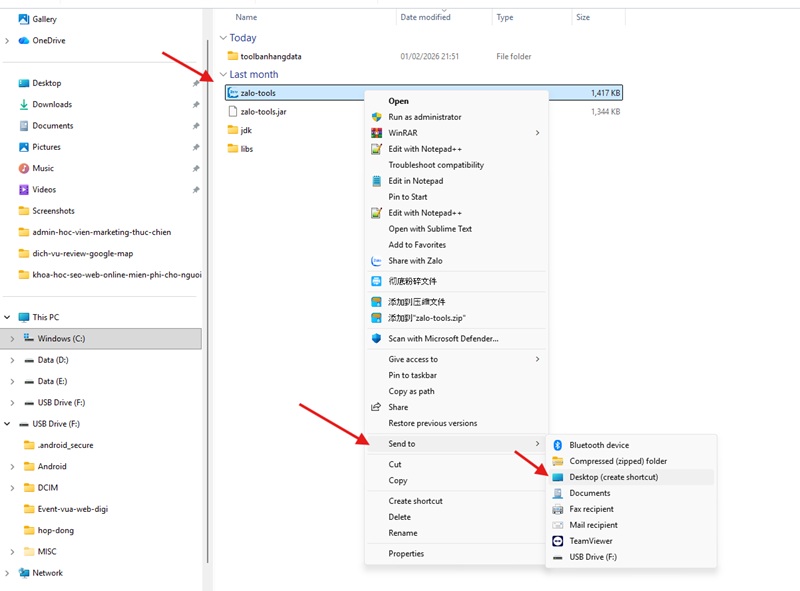Expand the Data (D:) drive tree
800x591 pixels.
12,360
